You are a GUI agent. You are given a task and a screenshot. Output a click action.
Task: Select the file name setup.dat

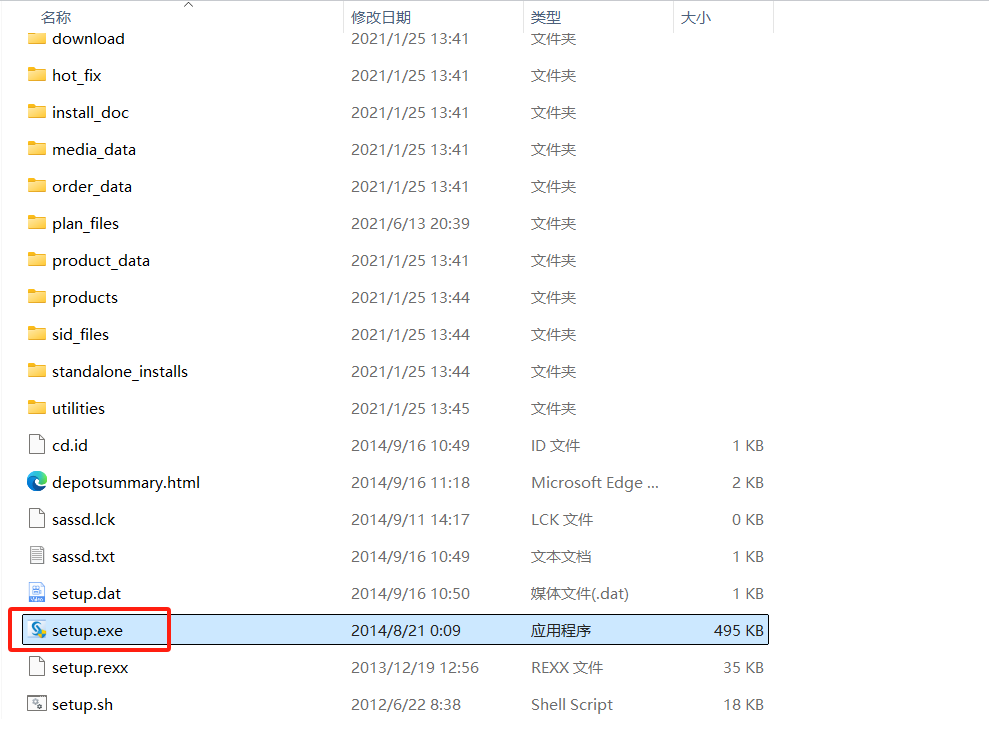[86, 594]
